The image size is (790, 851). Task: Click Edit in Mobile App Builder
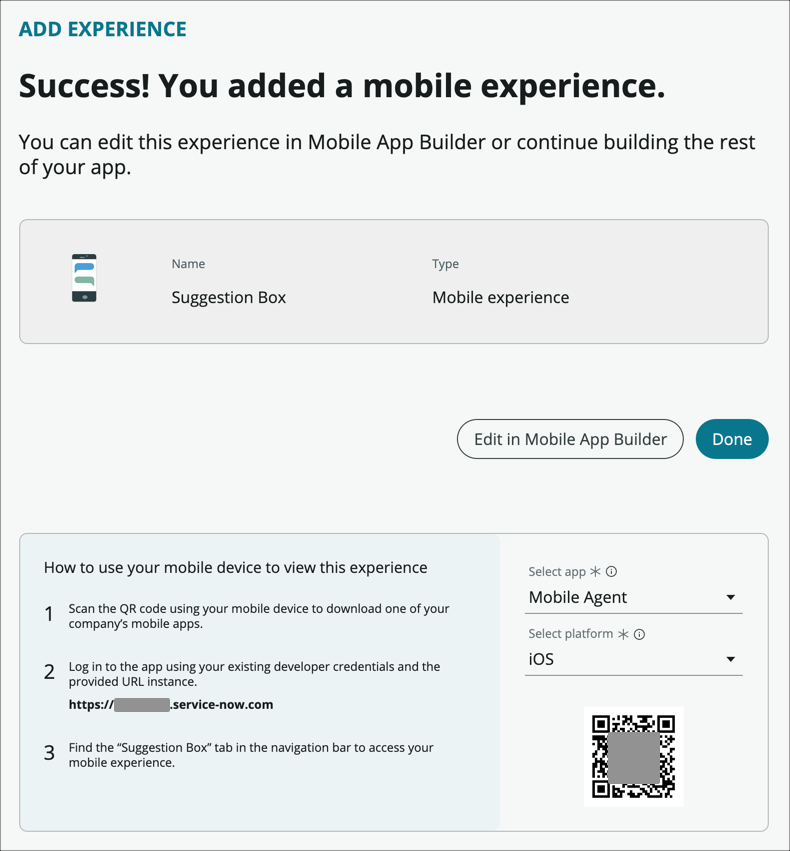pos(570,439)
